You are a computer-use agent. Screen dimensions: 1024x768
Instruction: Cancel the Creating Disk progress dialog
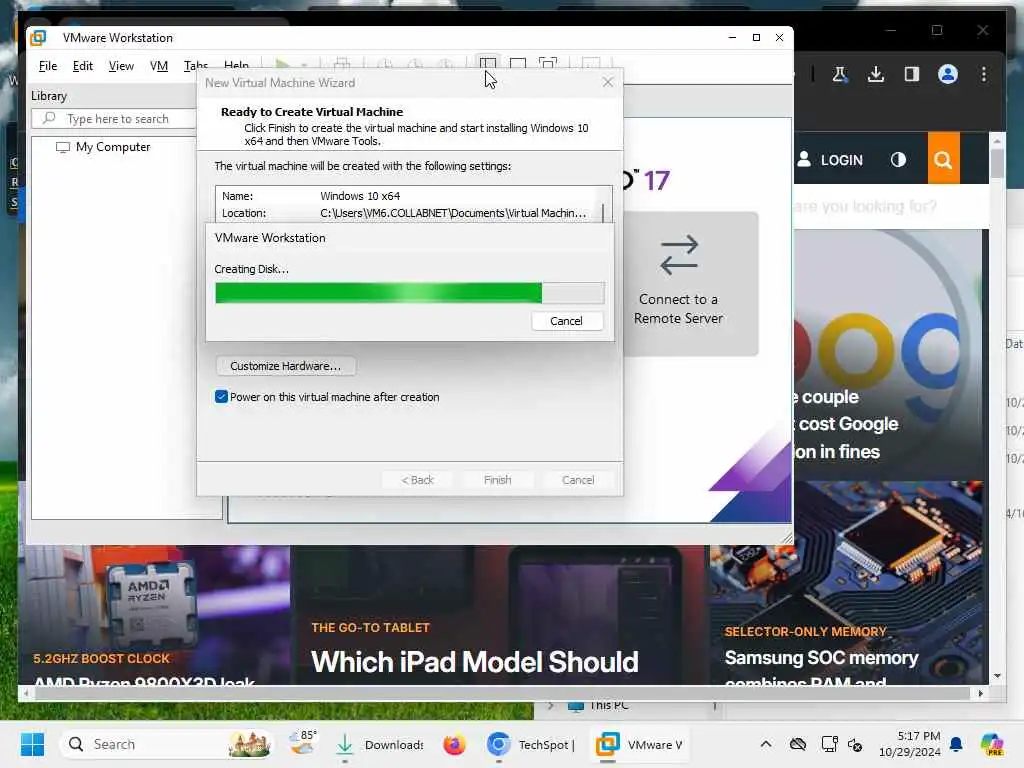pos(566,321)
